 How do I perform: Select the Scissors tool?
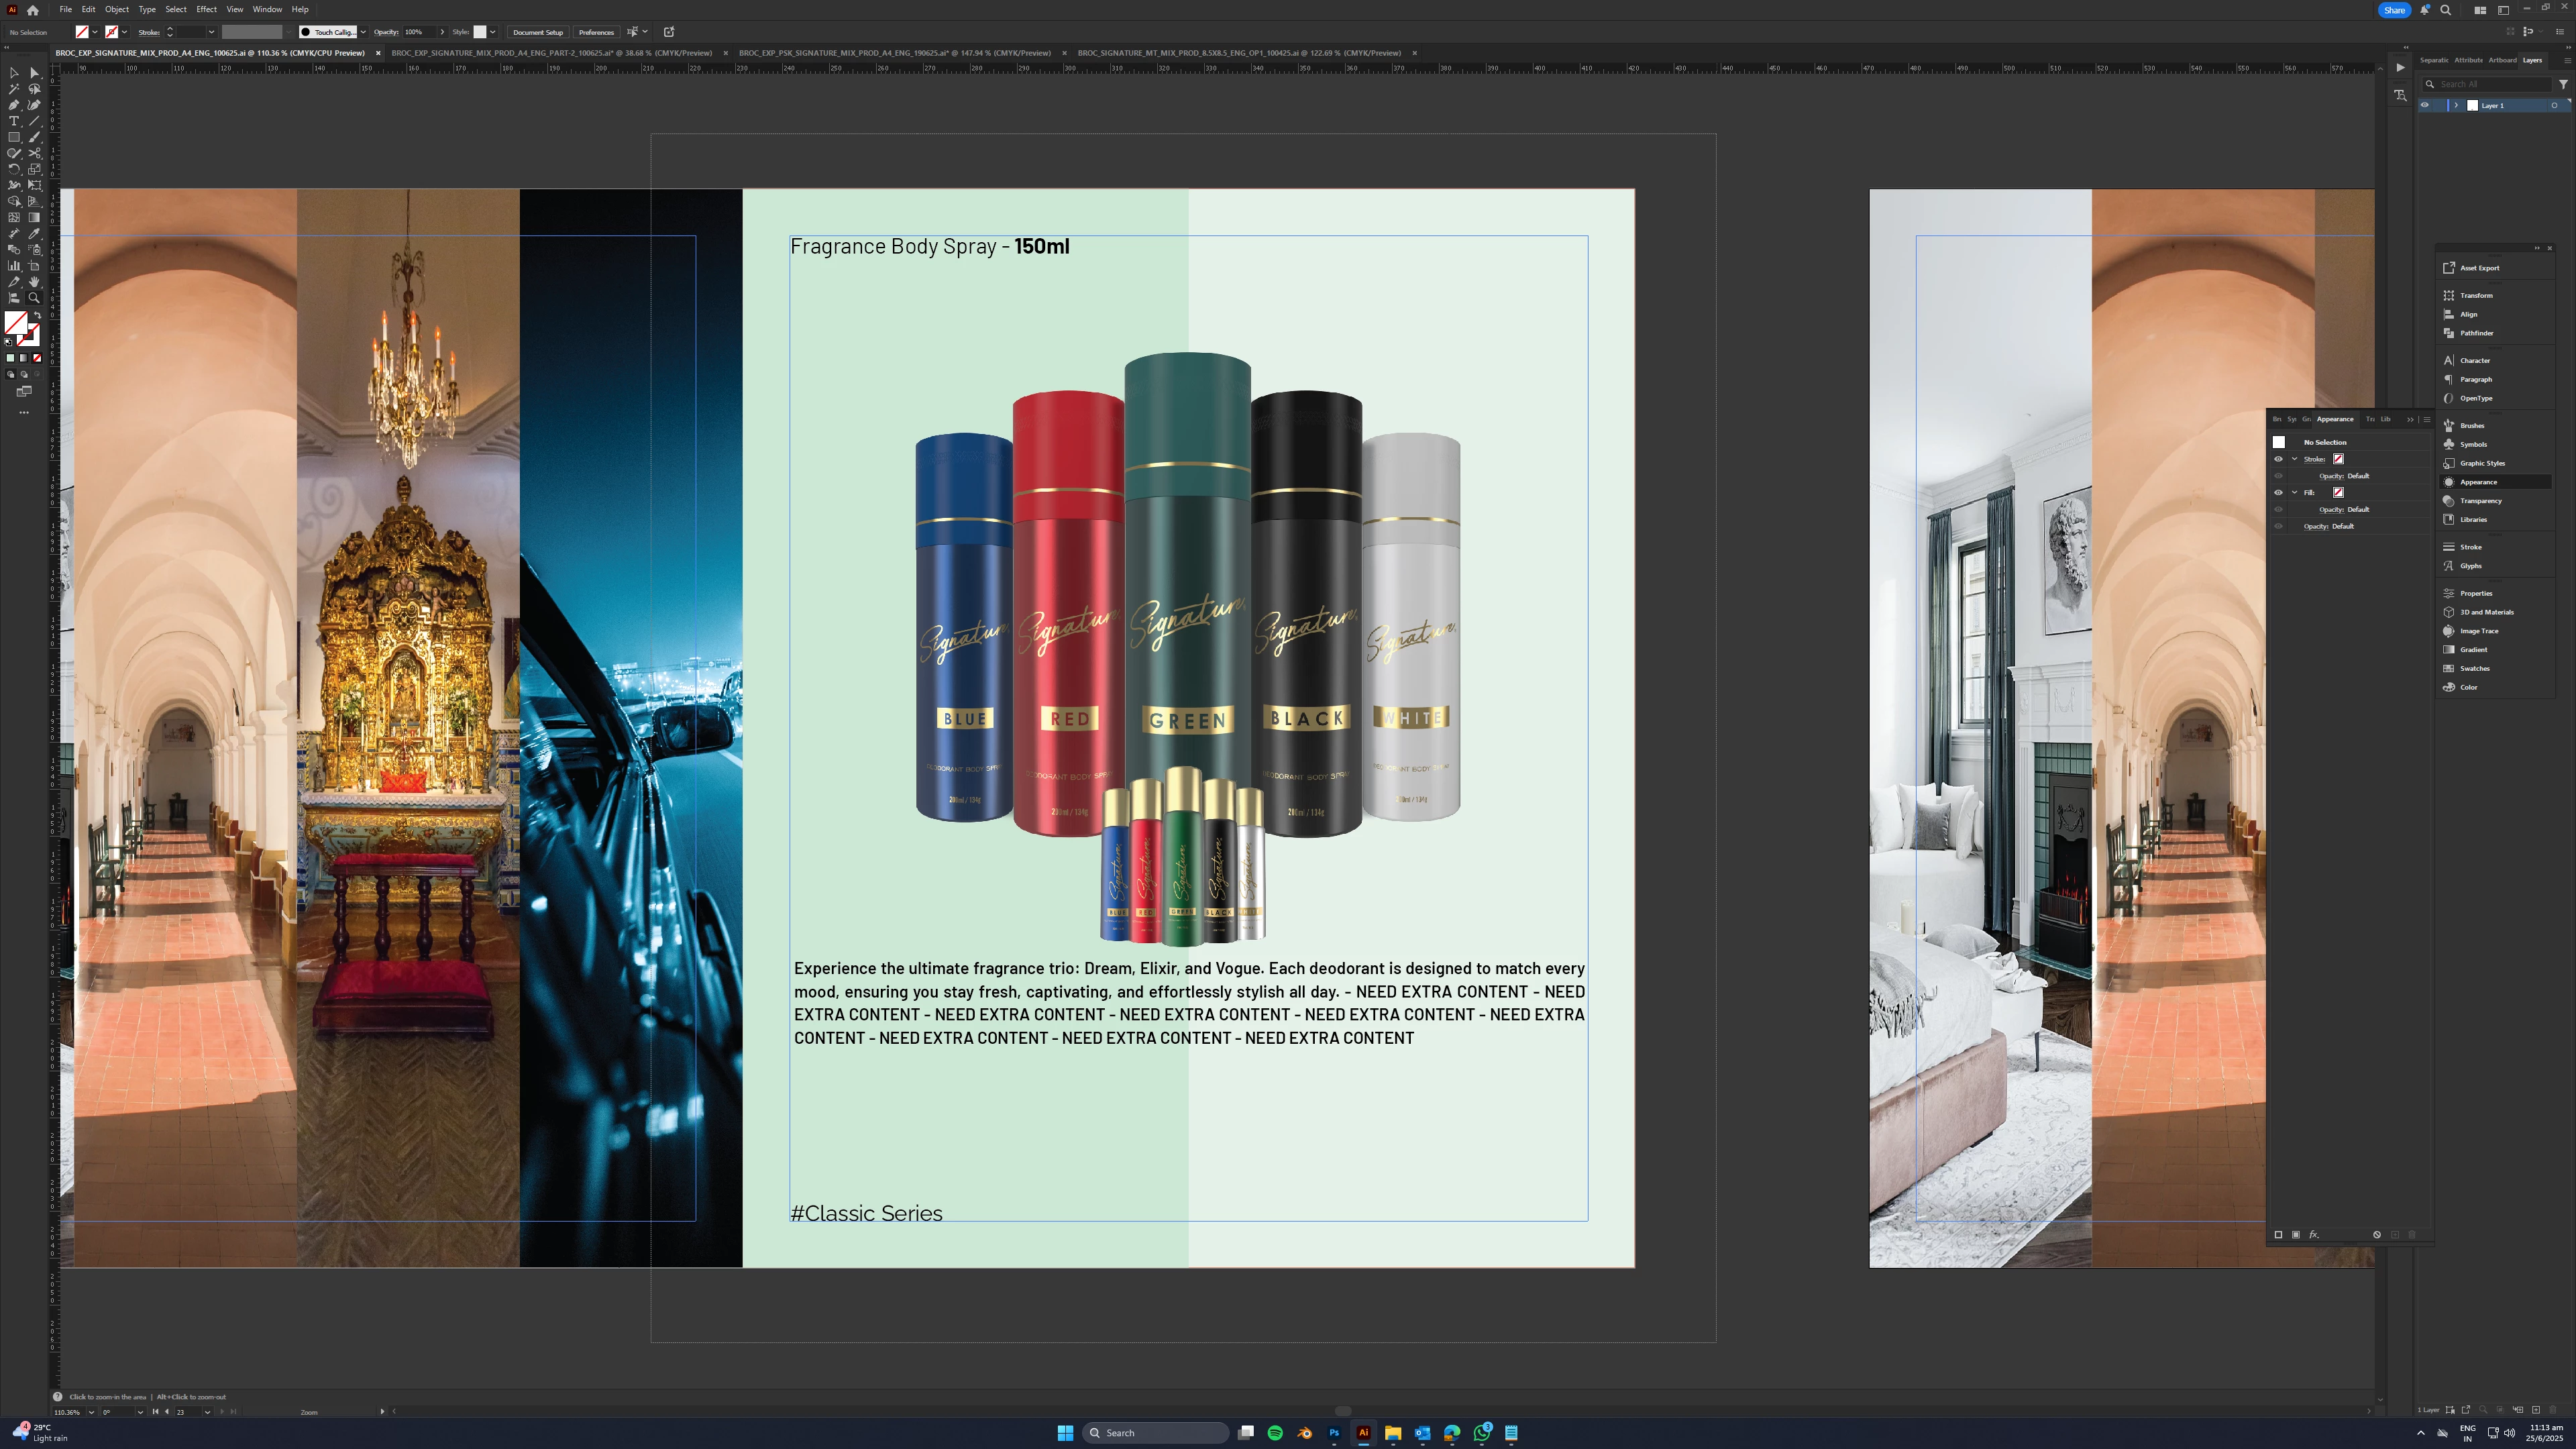(x=34, y=153)
